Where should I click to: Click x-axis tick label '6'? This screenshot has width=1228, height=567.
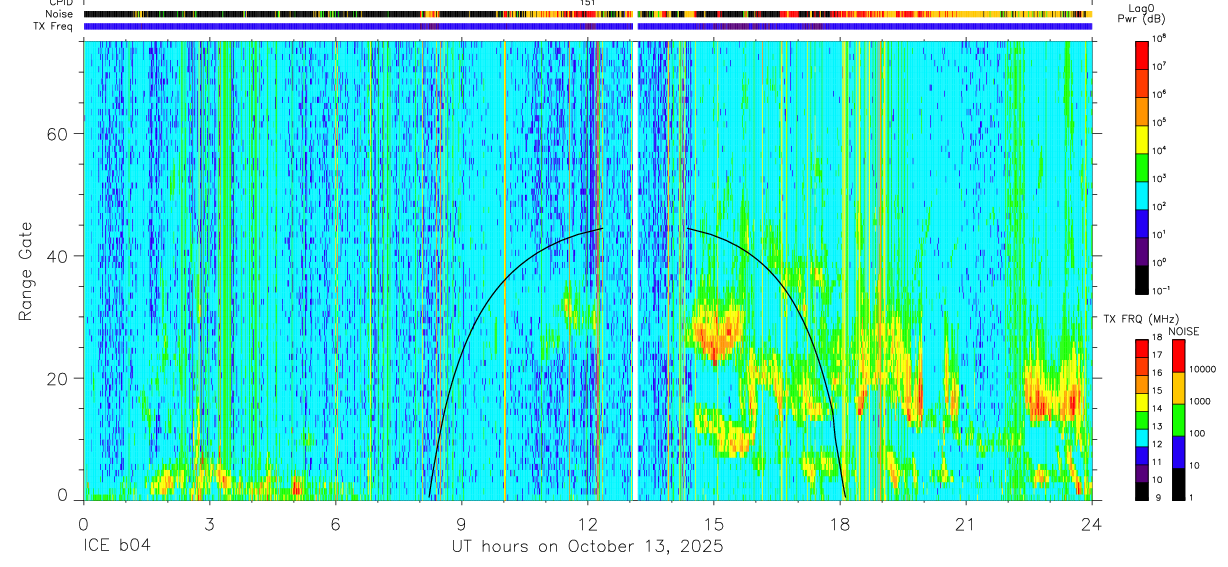pyautogui.click(x=335, y=524)
